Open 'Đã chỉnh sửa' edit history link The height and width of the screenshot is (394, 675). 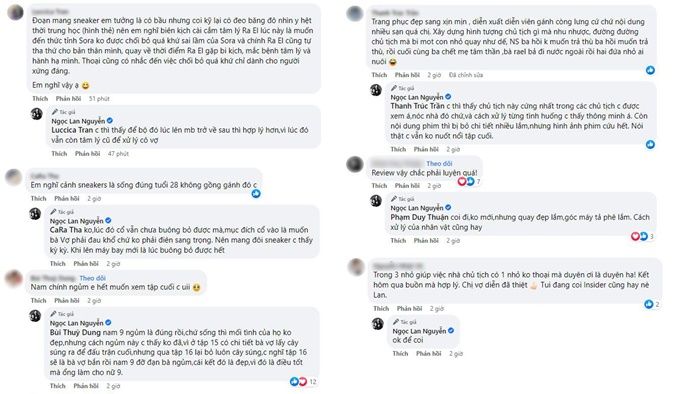point(466,75)
